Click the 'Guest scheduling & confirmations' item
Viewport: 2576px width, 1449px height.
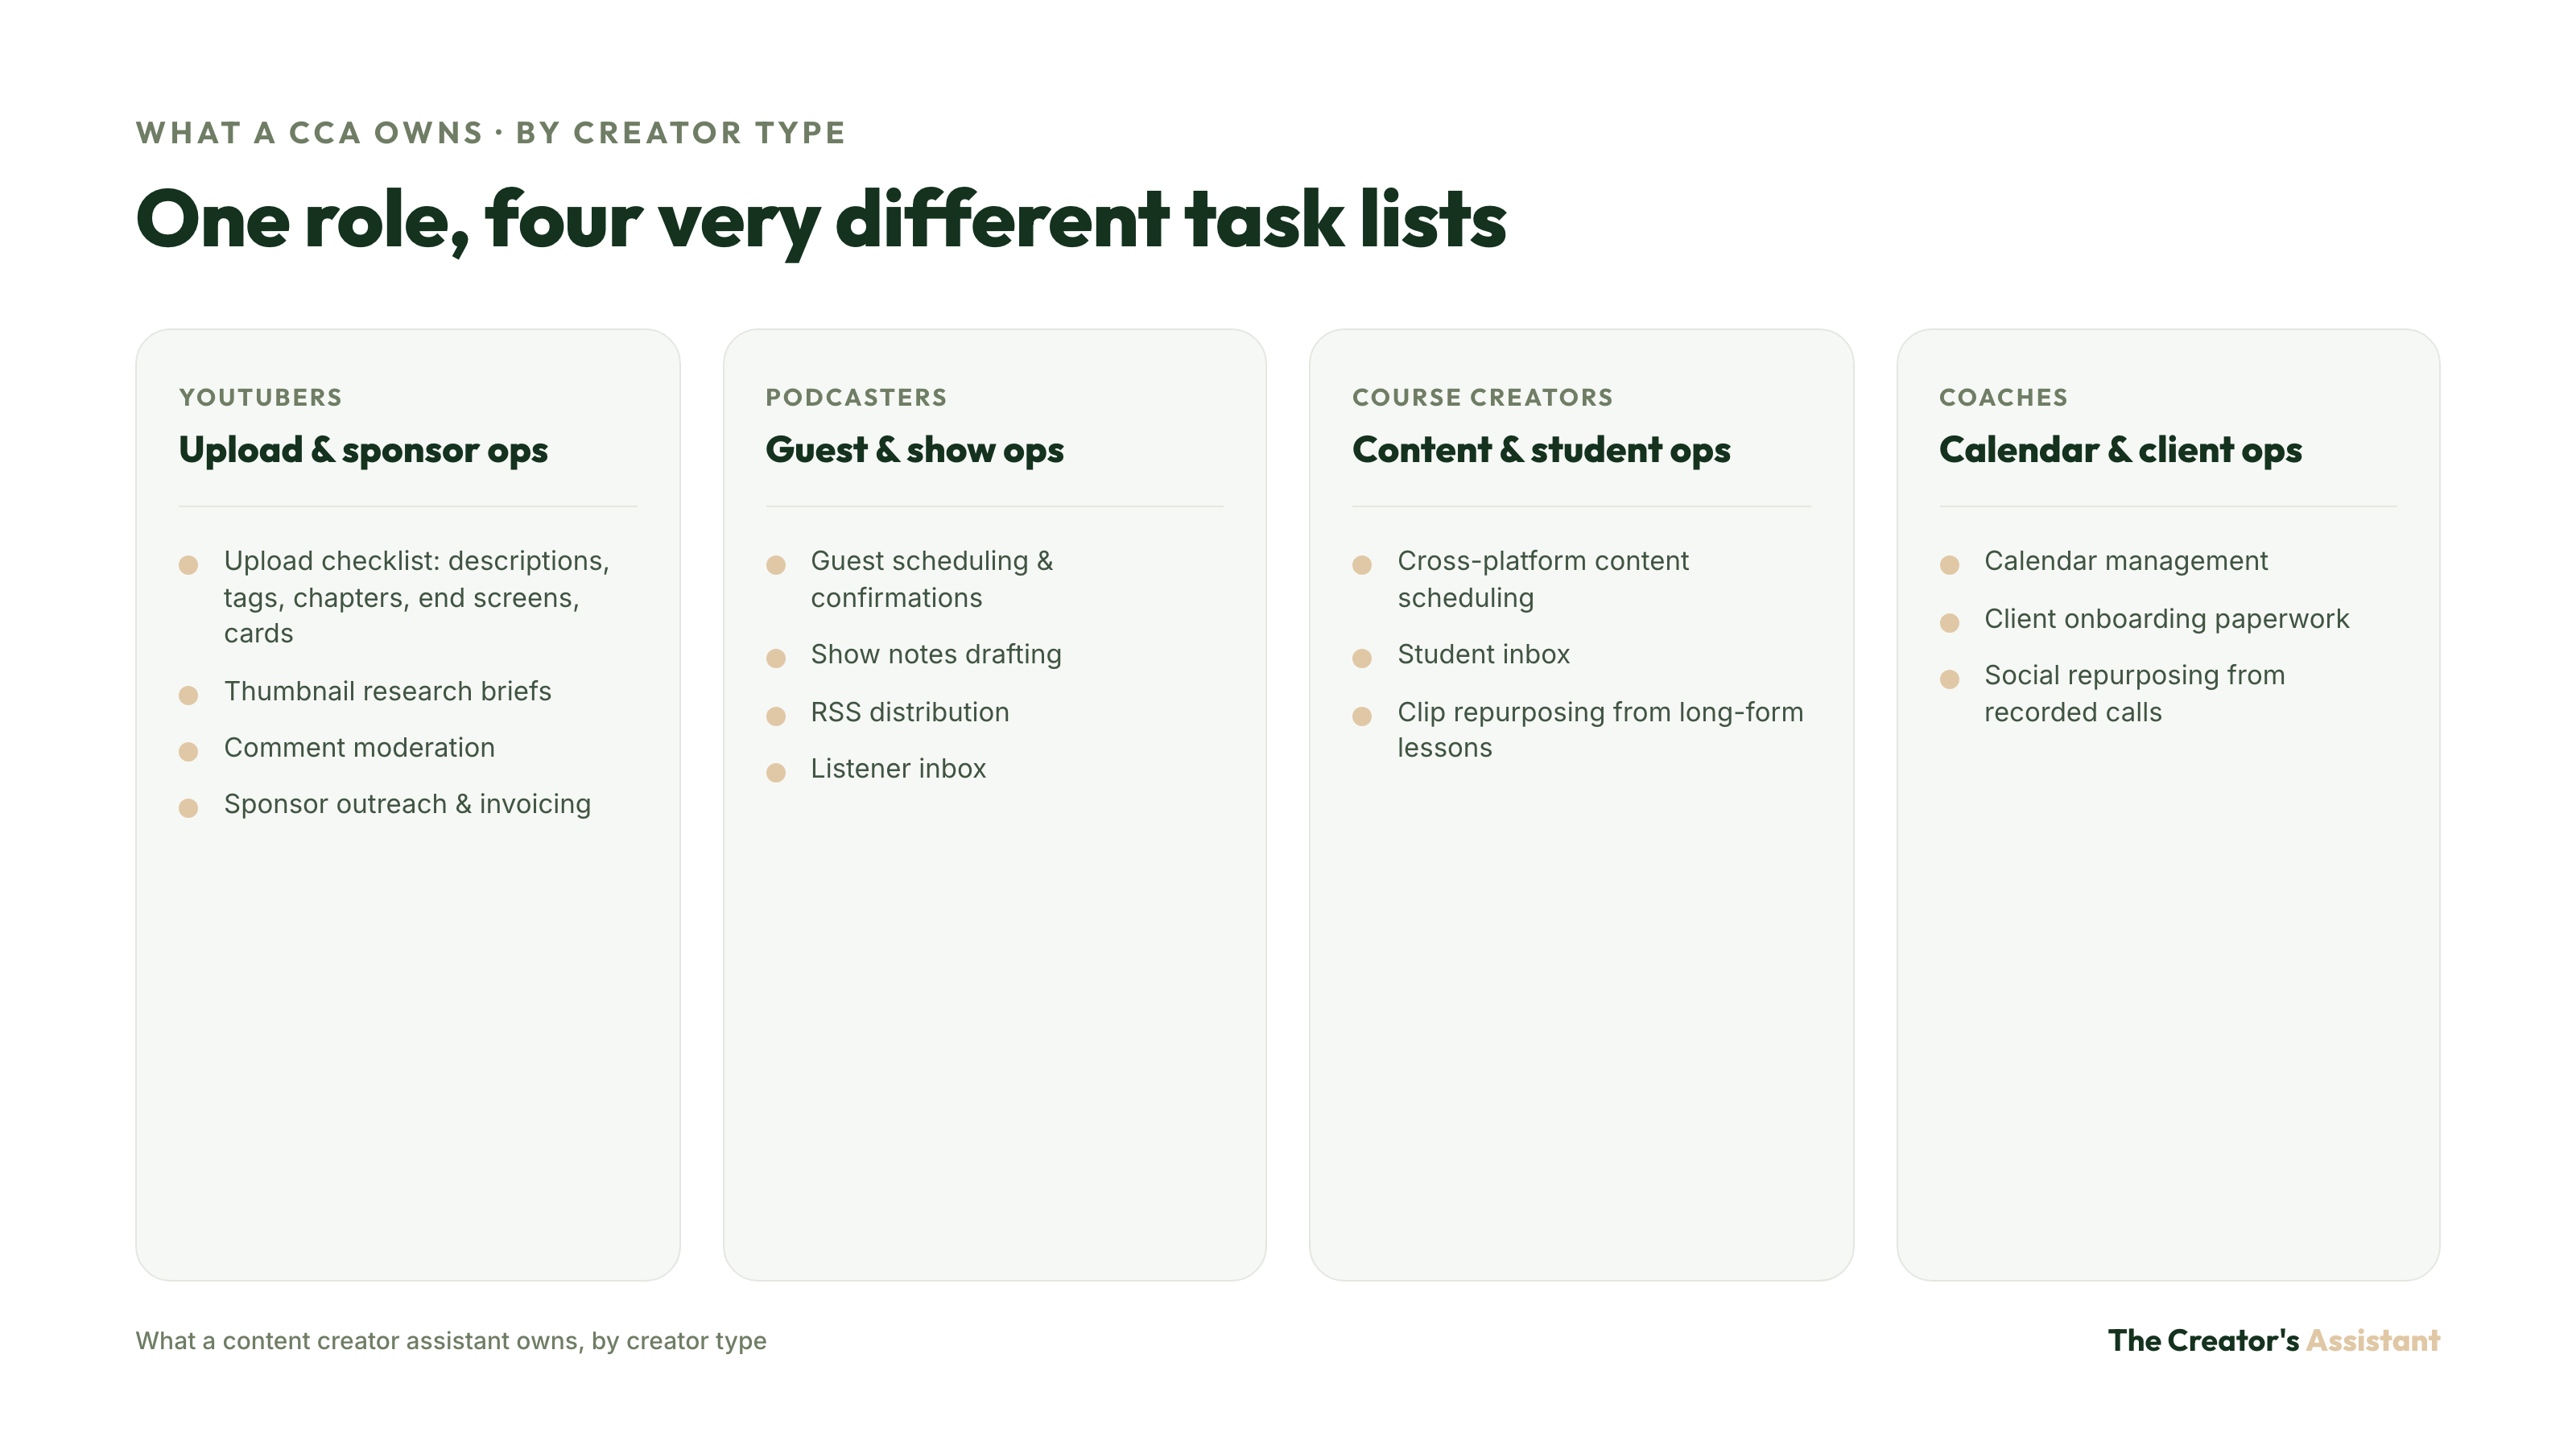point(932,579)
